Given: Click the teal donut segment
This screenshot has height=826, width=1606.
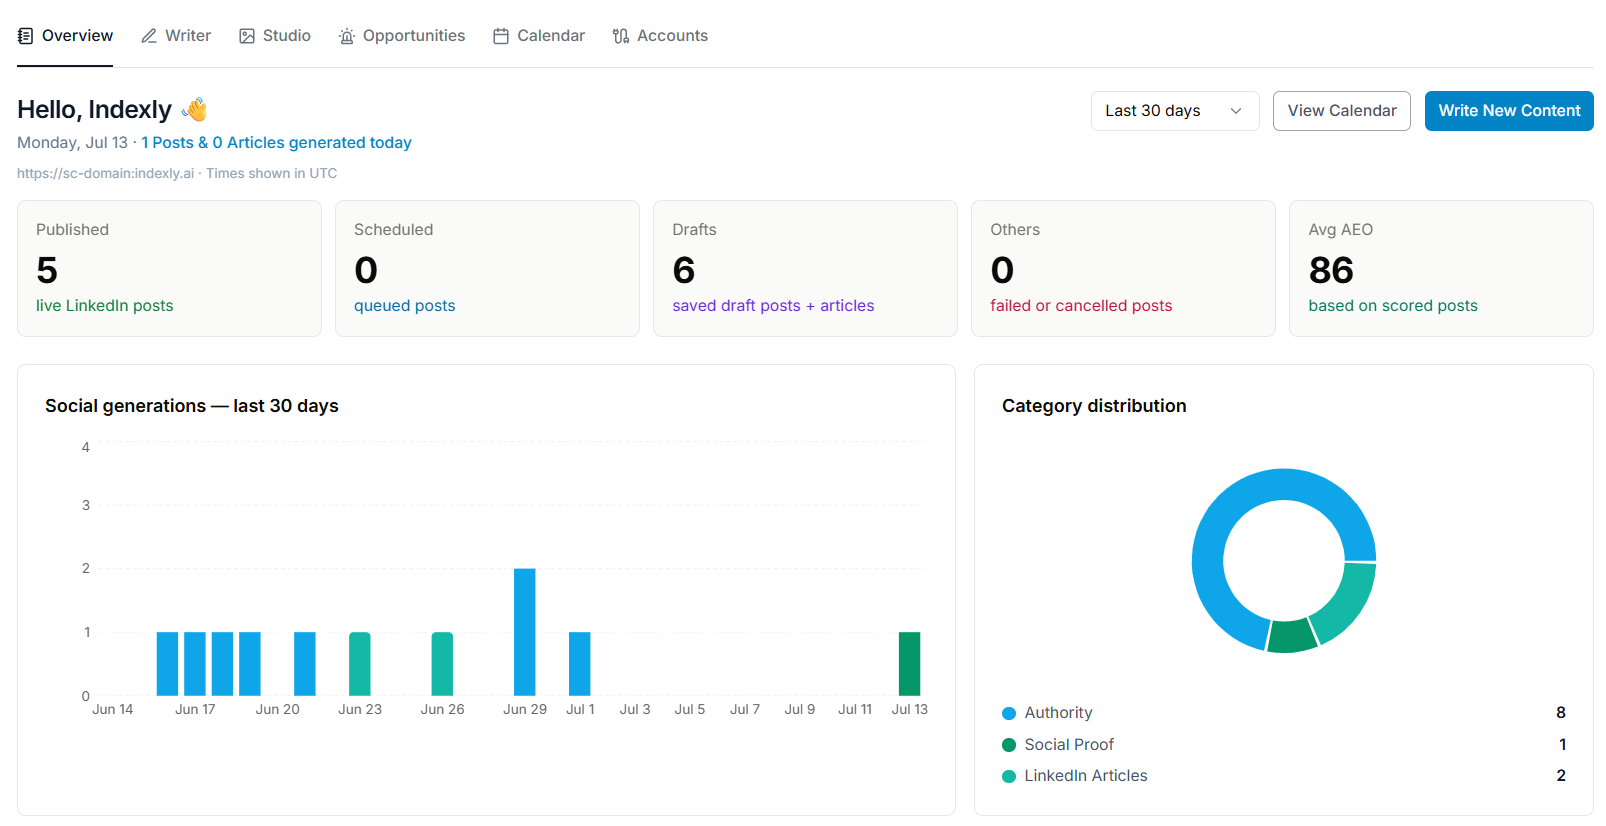Looking at the screenshot, I should 1346,603.
